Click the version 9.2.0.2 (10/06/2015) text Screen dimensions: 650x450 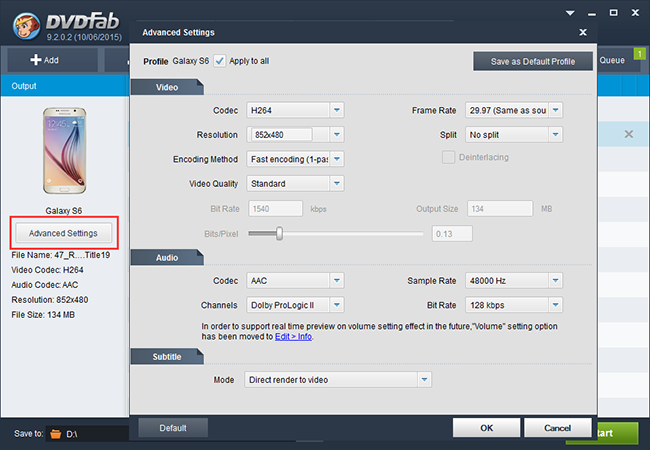[84, 37]
